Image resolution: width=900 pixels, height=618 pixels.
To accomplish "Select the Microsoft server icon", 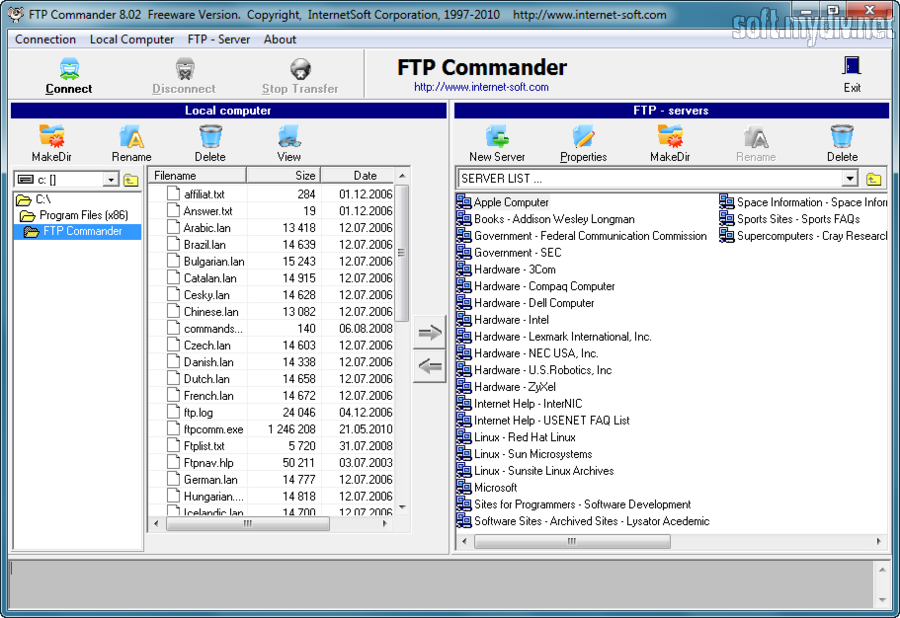I will pyautogui.click(x=464, y=487).
